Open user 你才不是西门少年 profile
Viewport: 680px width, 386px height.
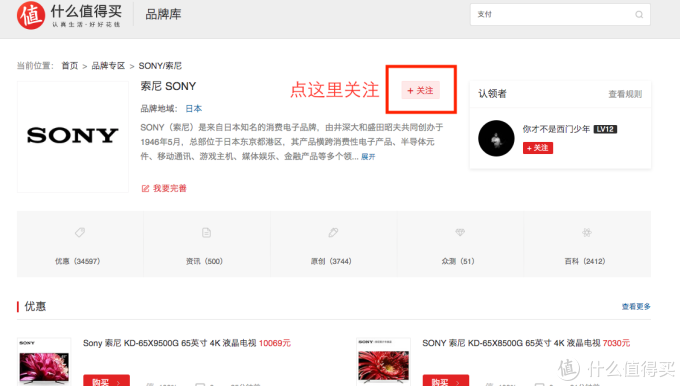click(556, 129)
